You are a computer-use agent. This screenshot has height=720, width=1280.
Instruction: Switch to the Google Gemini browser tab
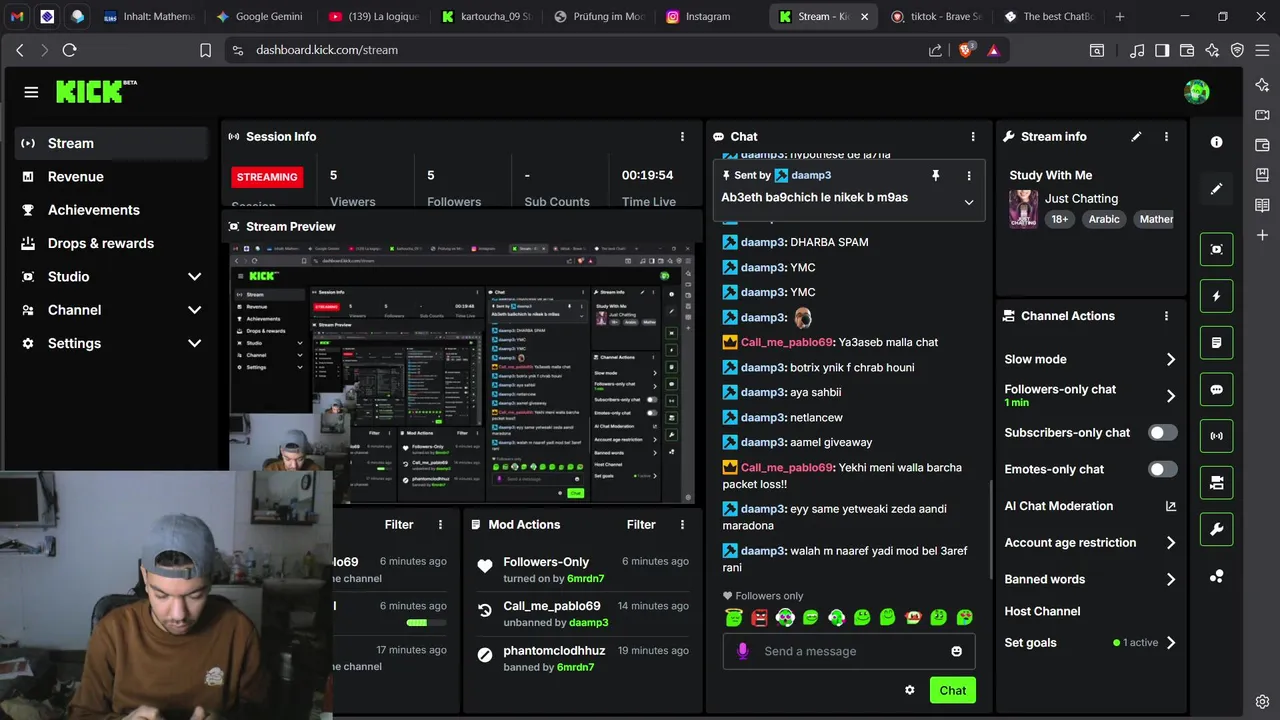pyautogui.click(x=261, y=17)
